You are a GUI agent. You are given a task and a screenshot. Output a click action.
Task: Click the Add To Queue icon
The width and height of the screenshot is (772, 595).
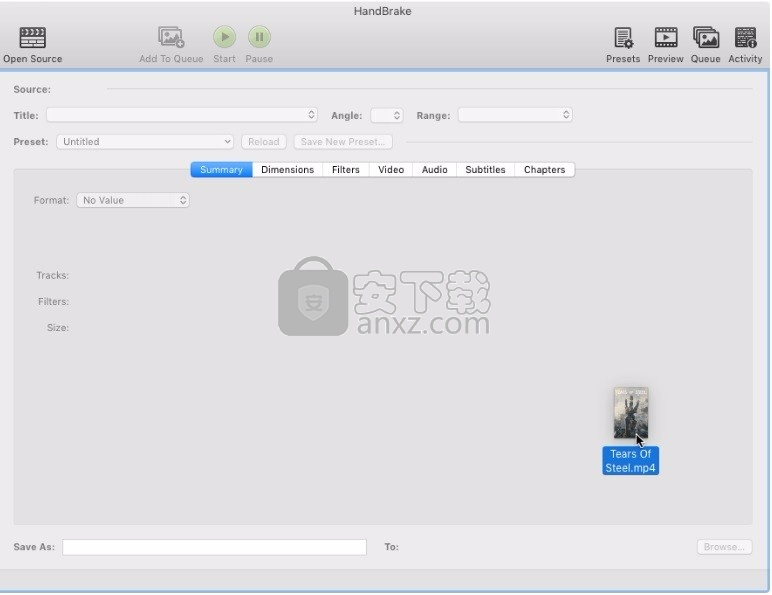coord(171,37)
